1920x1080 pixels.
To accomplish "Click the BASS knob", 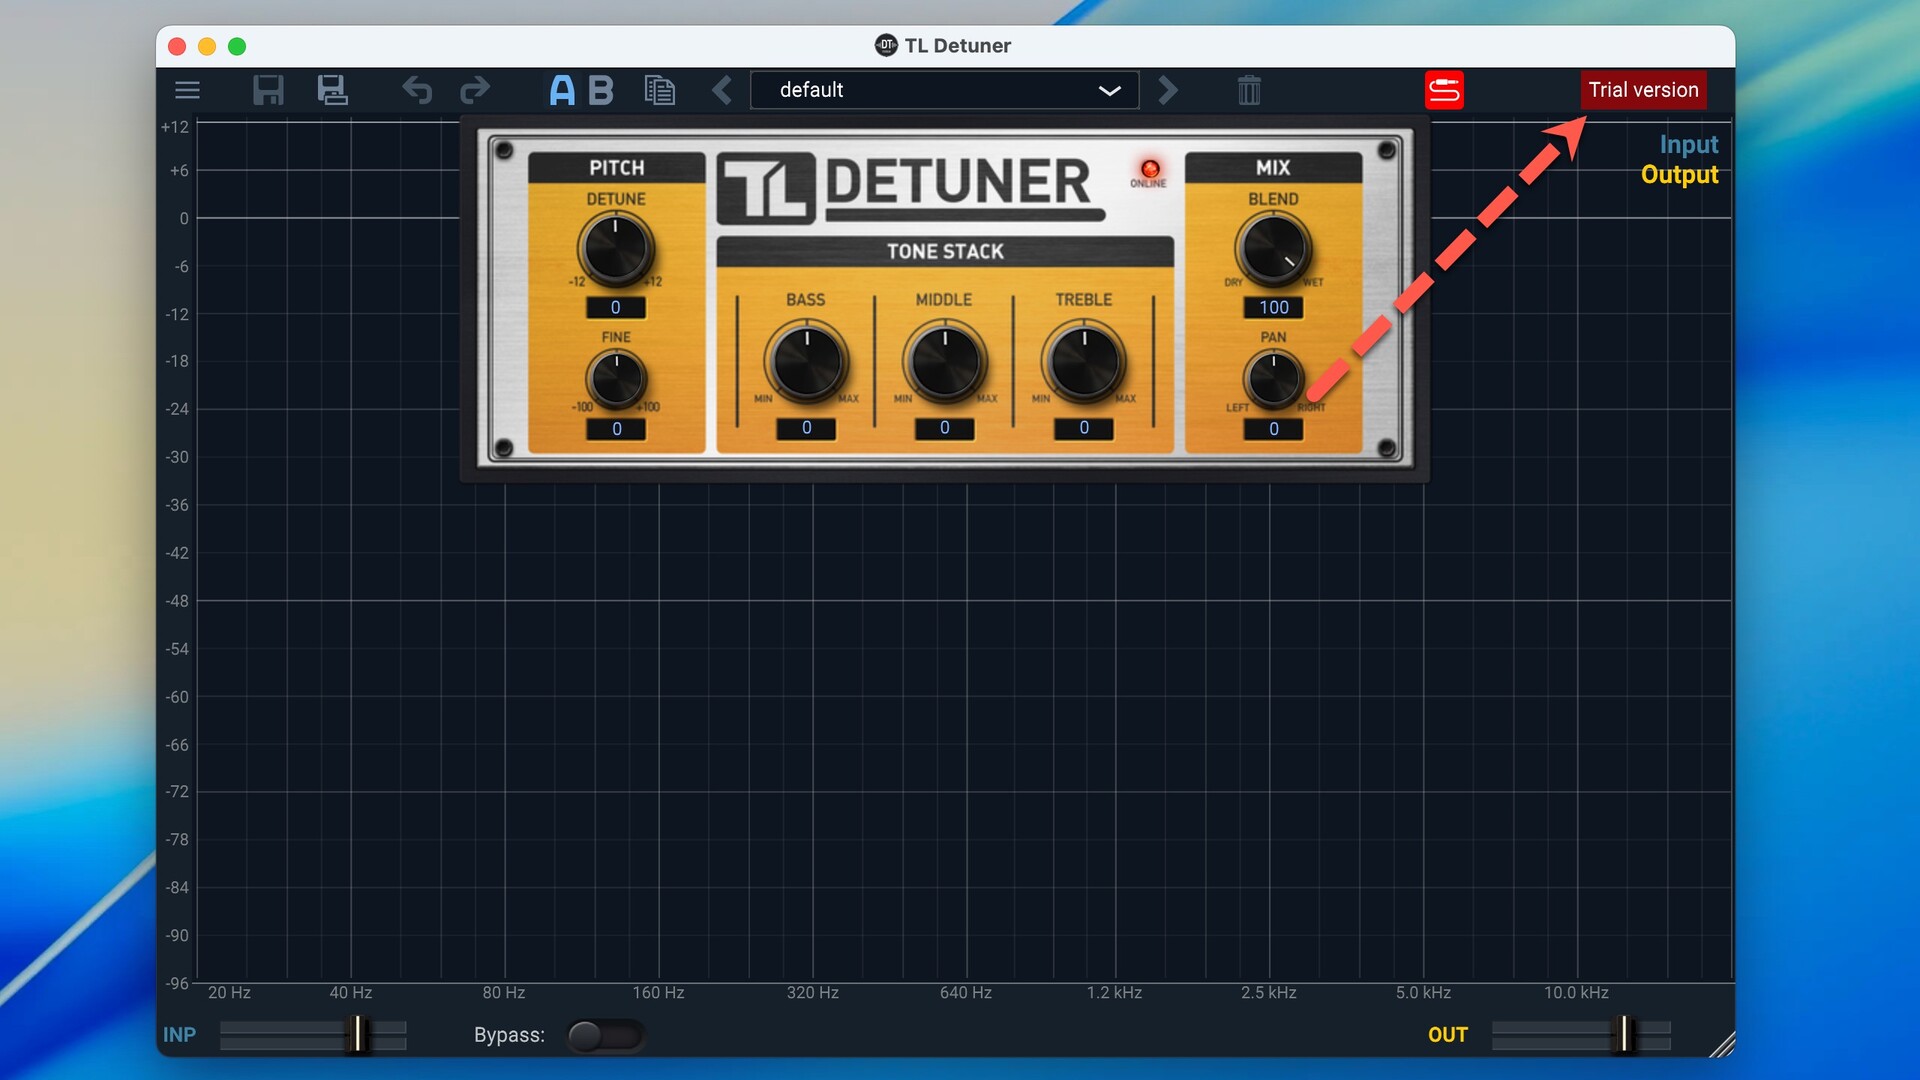I will point(806,362).
